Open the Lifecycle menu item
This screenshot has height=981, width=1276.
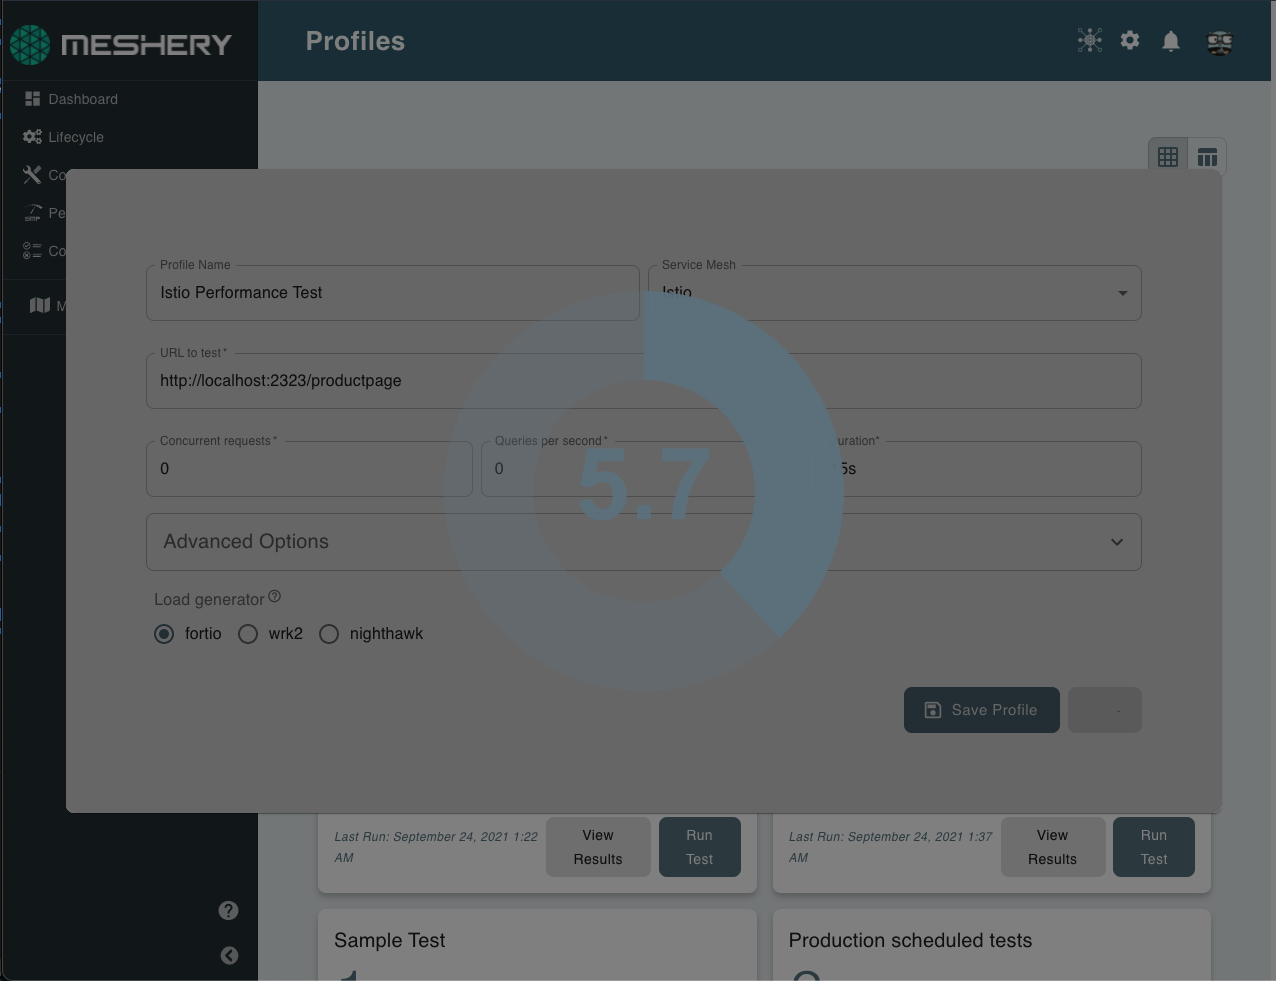(76, 137)
